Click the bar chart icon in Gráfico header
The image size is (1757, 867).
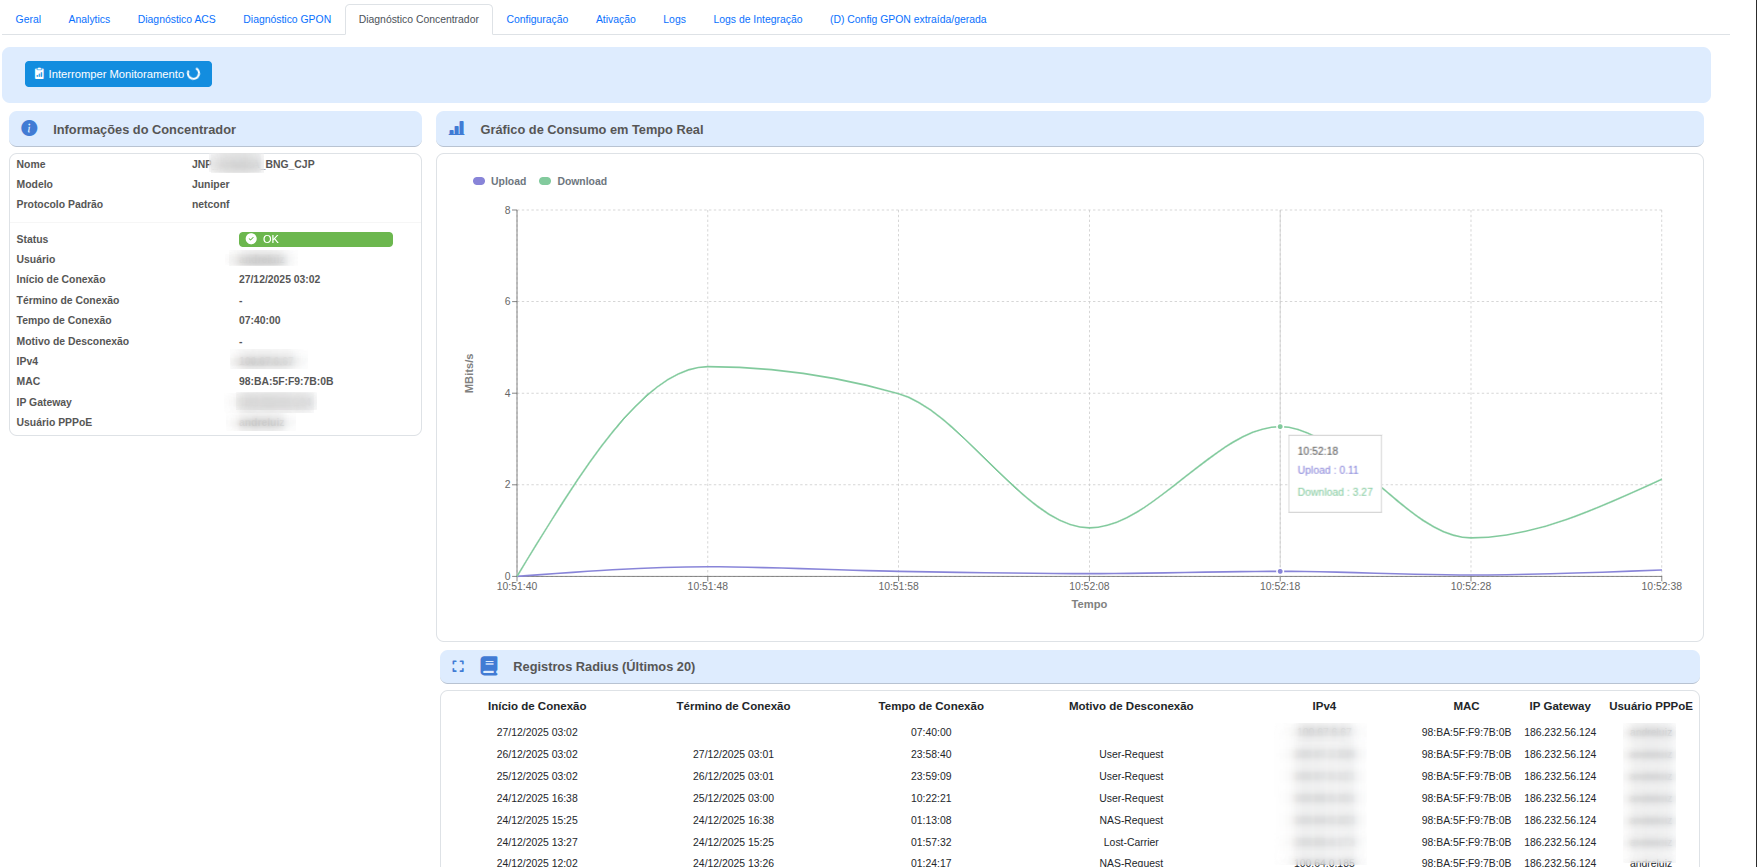click(x=457, y=129)
